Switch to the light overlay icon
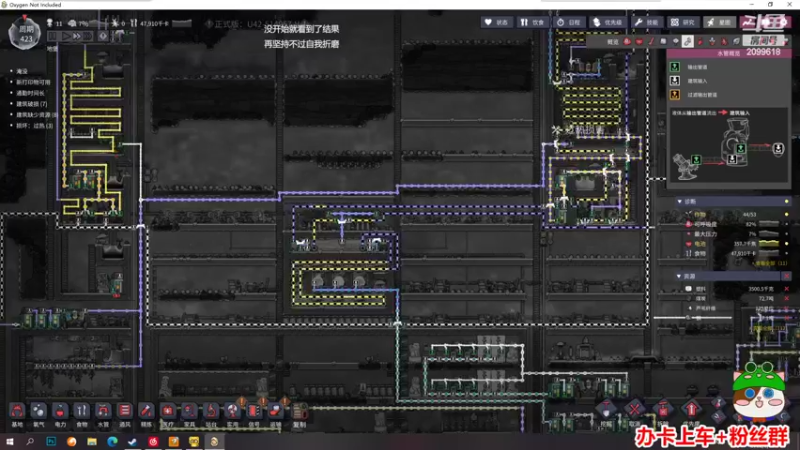This screenshot has height=450, width=800. point(676,42)
